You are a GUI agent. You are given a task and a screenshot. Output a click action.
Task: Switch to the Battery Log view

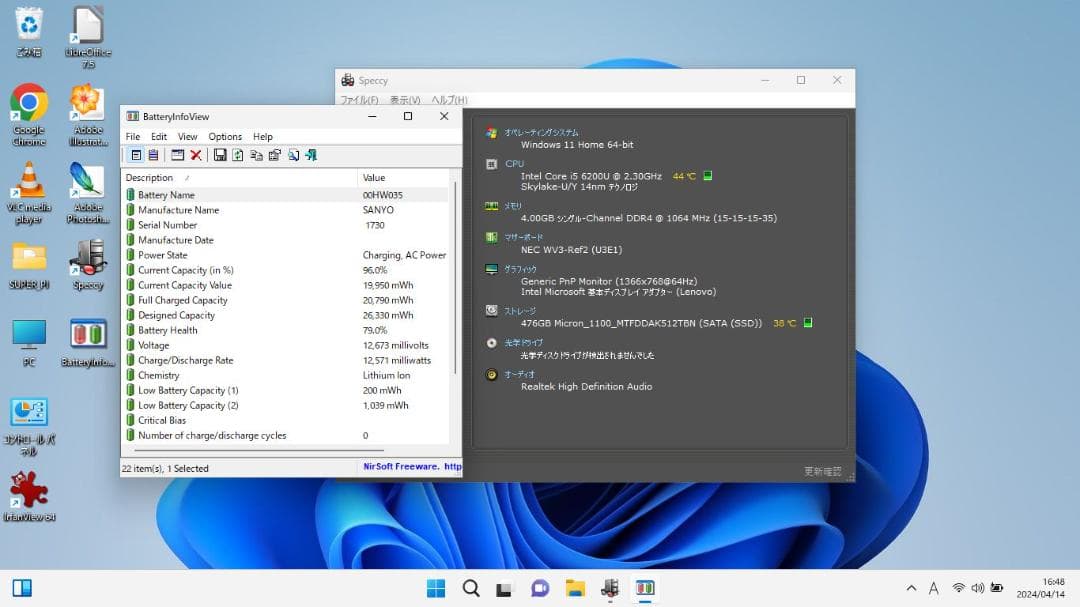152,155
